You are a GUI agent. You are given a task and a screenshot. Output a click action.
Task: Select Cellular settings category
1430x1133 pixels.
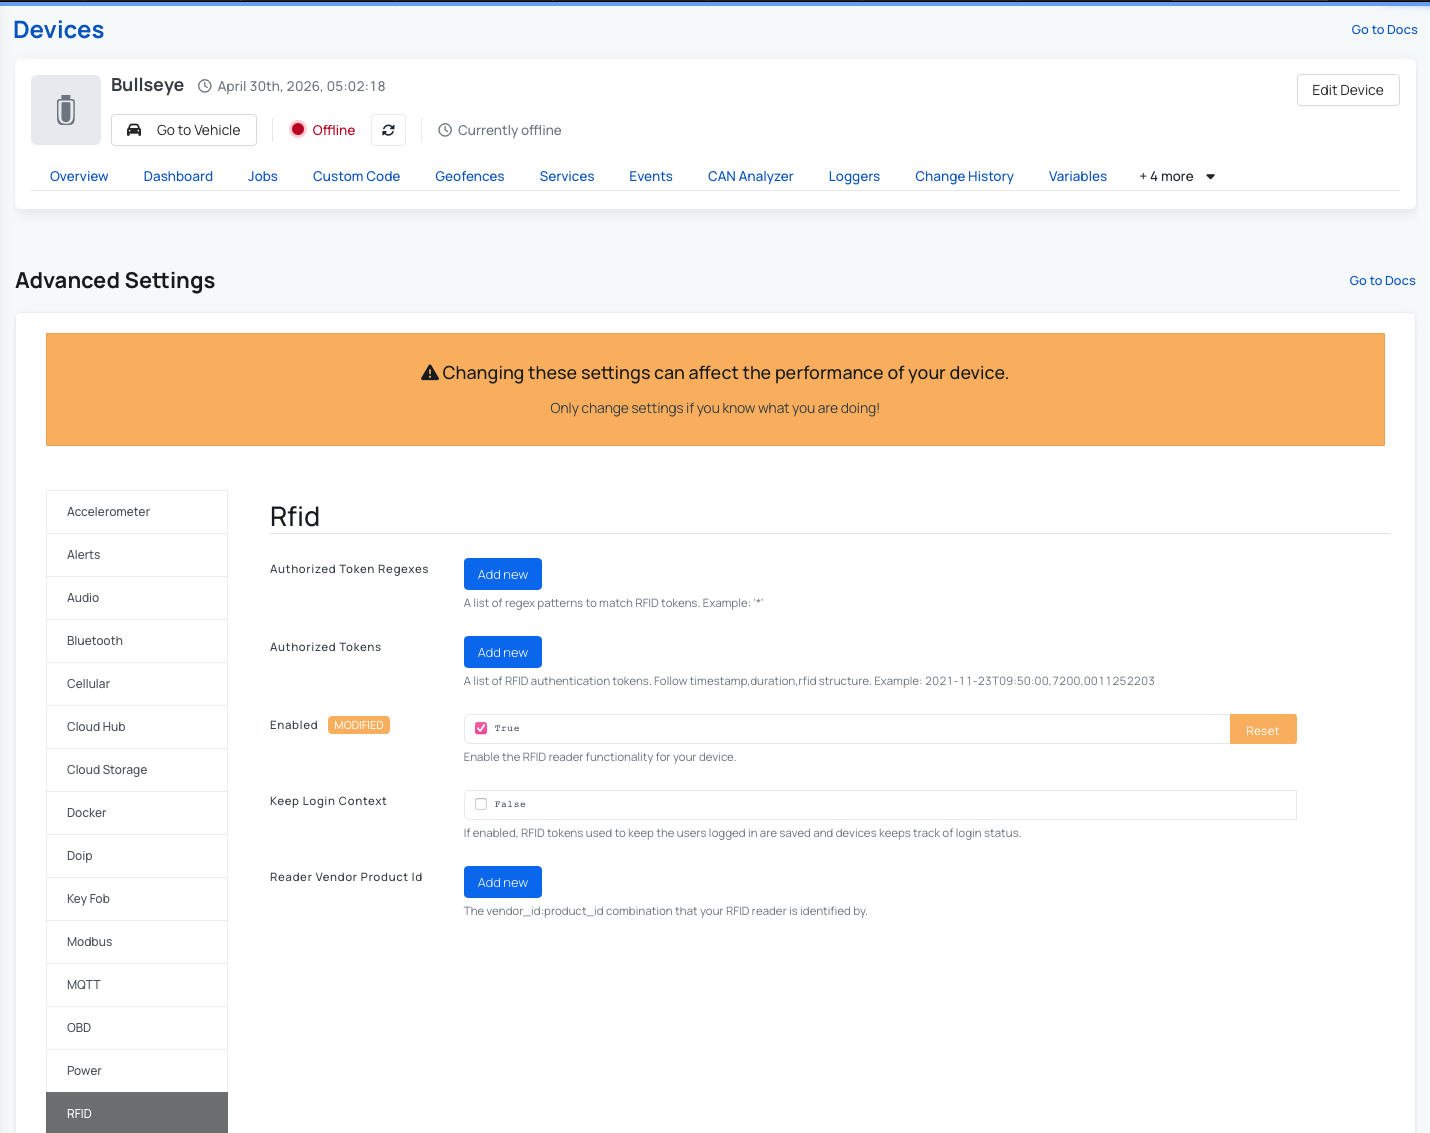tap(137, 684)
